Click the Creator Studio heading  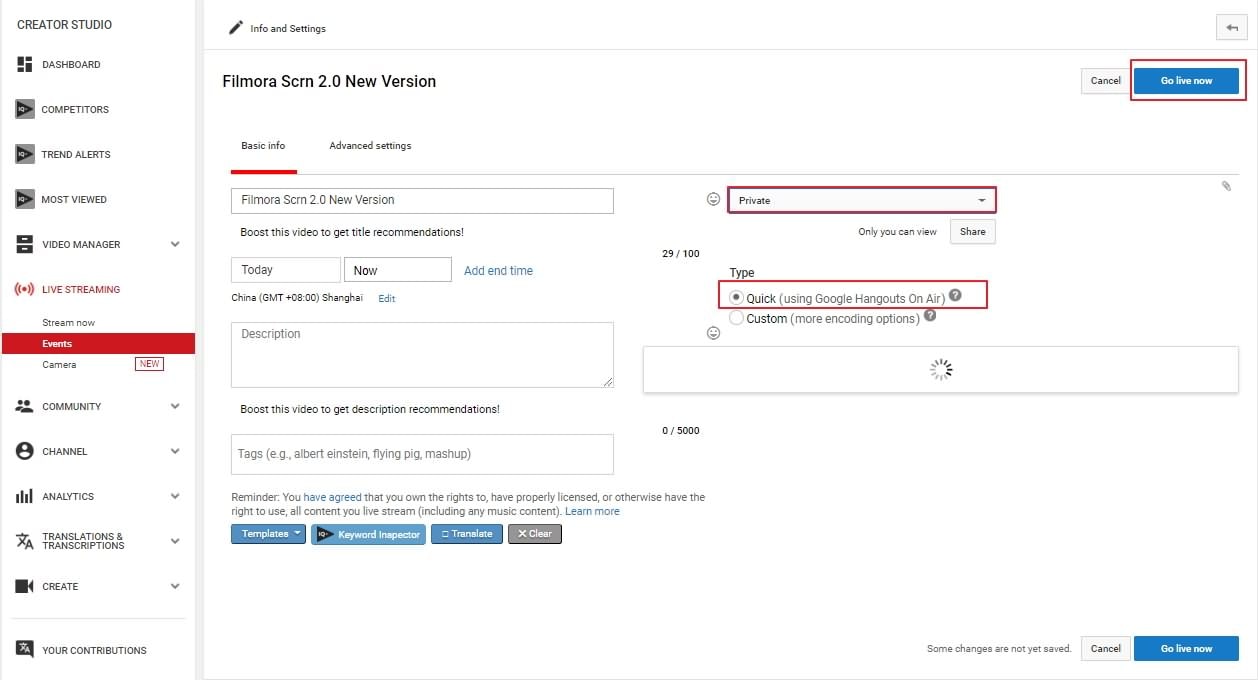(x=65, y=24)
